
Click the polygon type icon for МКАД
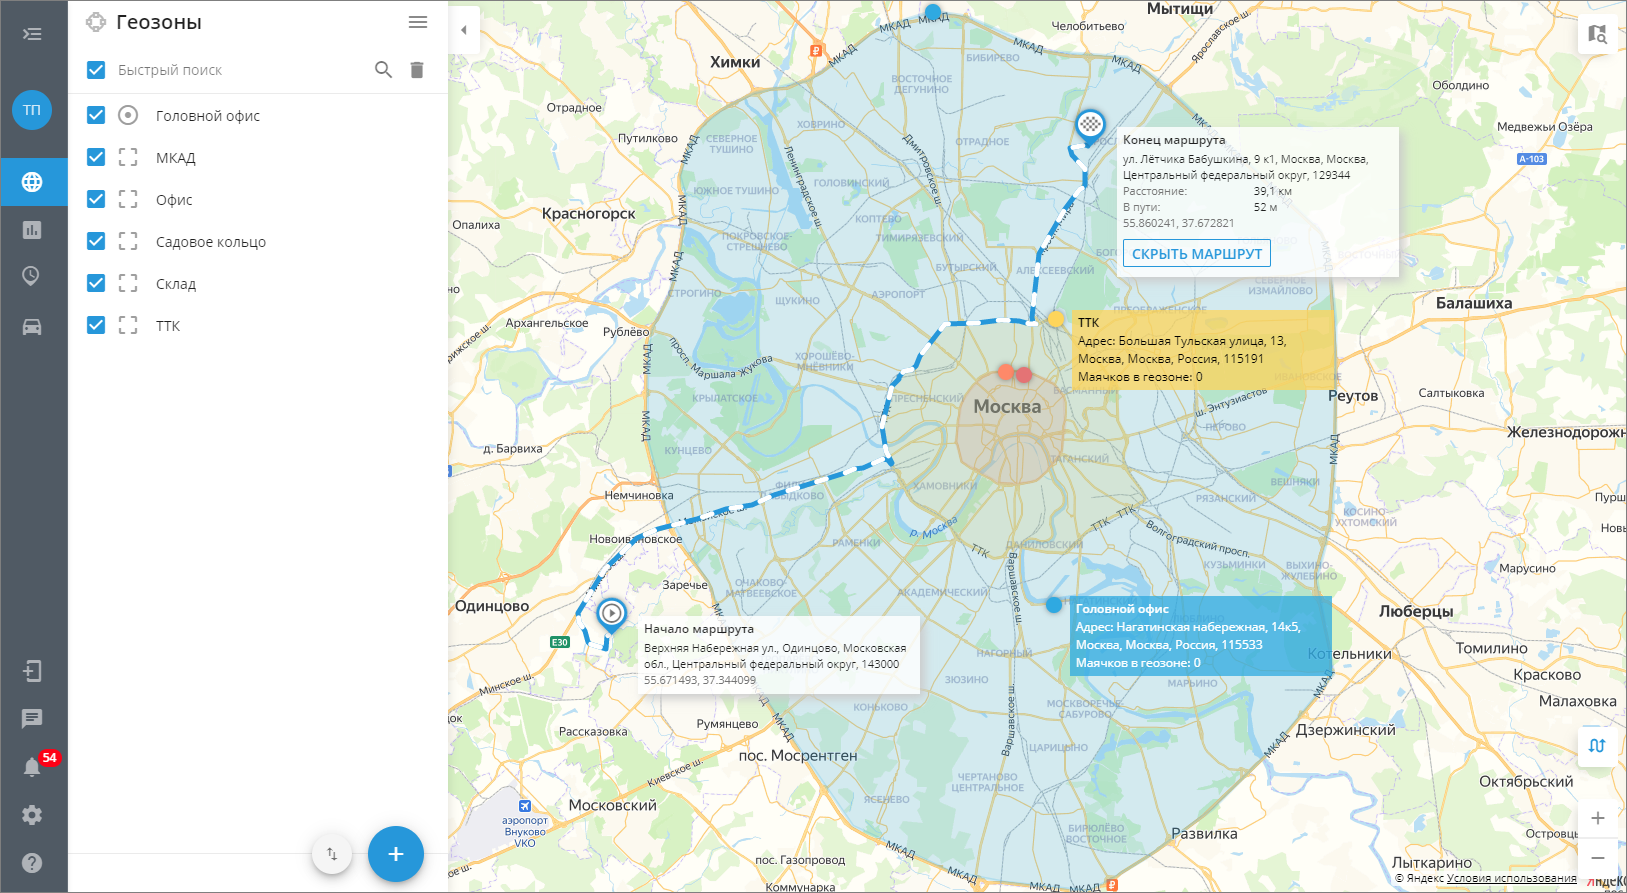click(x=128, y=157)
